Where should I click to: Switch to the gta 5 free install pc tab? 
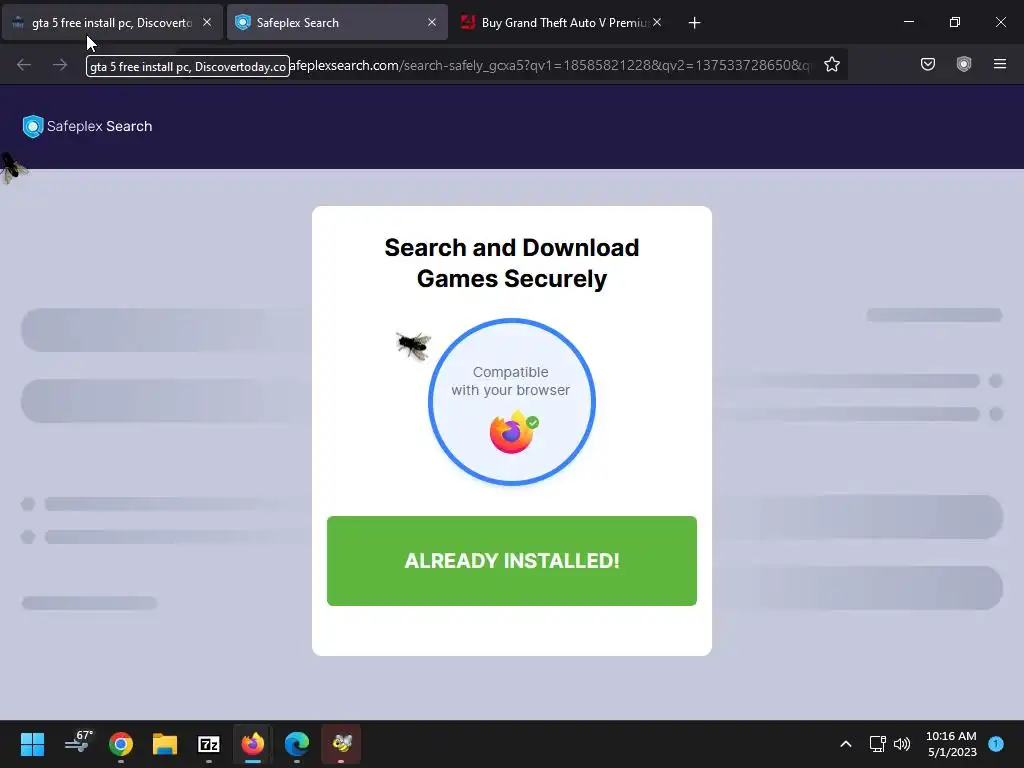pyautogui.click(x=111, y=23)
